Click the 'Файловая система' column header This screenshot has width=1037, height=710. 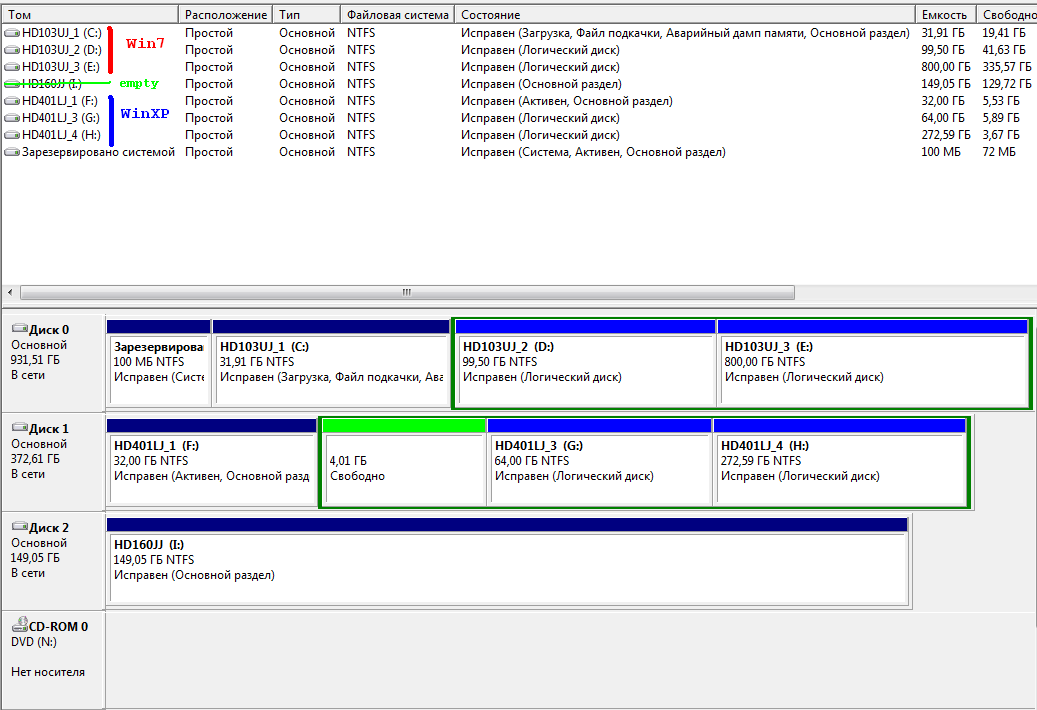click(397, 15)
